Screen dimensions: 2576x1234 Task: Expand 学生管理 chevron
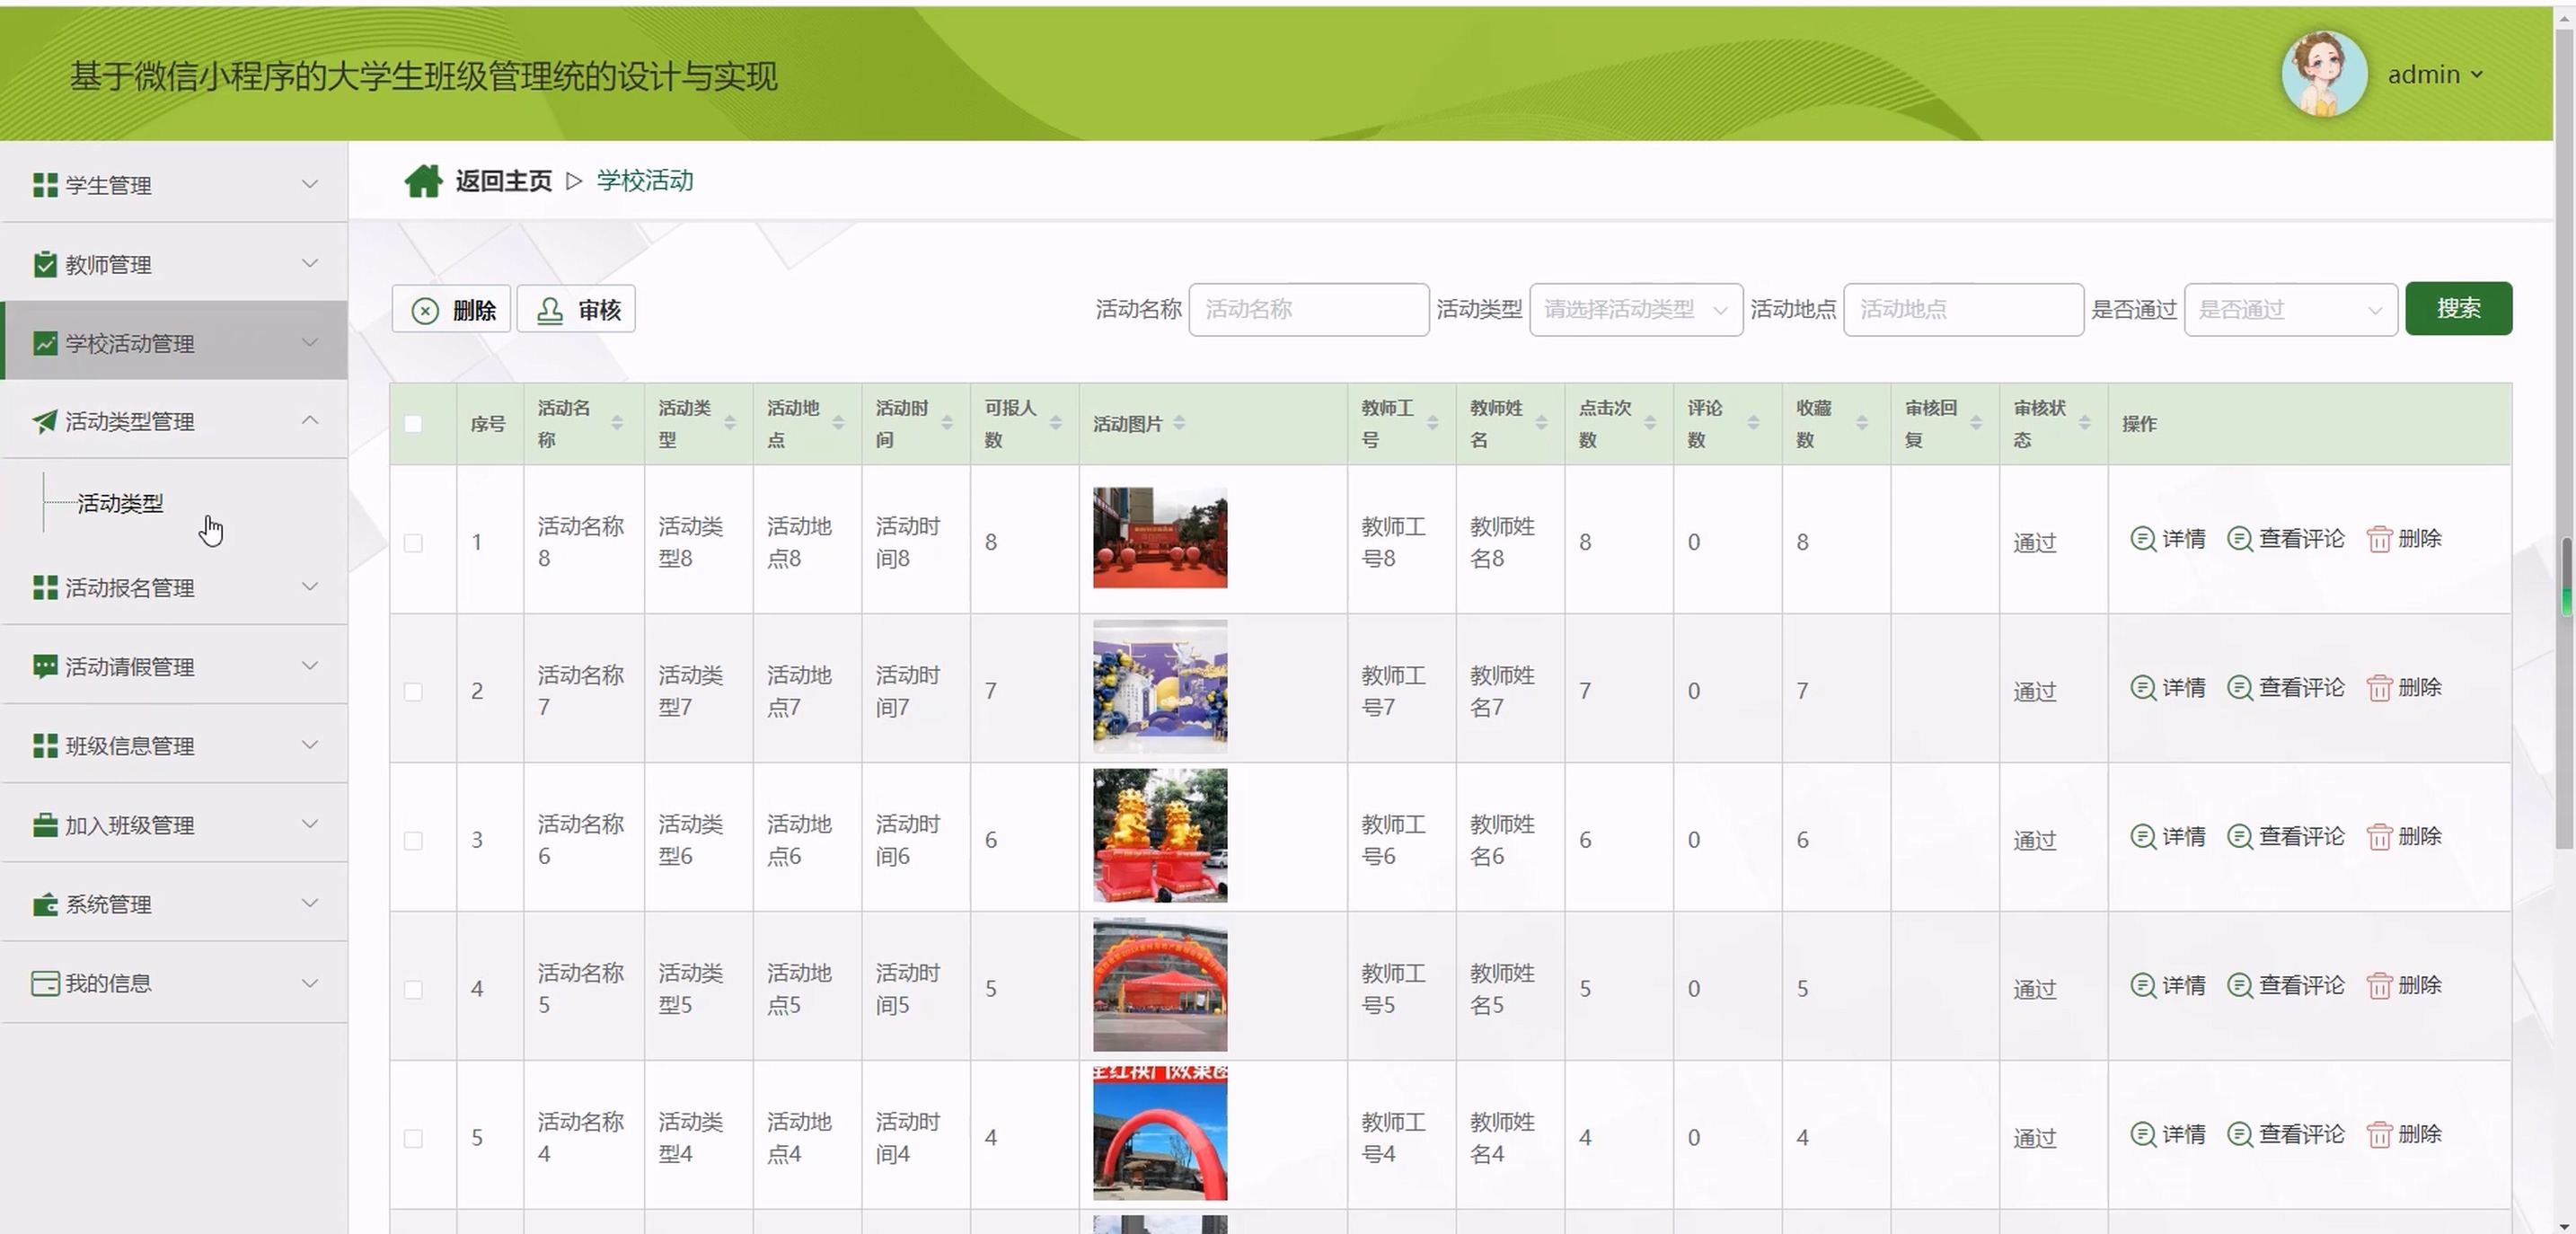tap(310, 184)
